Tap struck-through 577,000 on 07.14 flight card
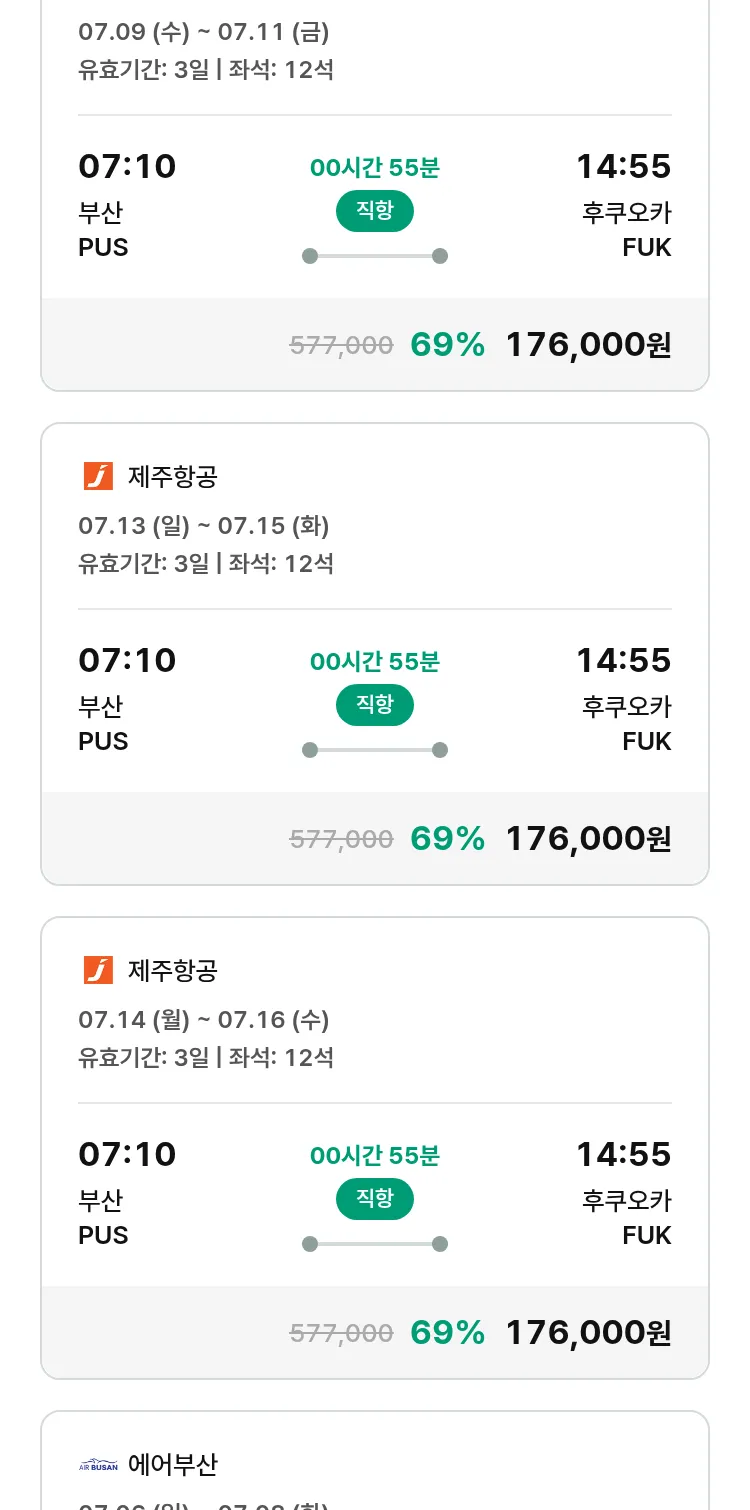 (341, 1333)
